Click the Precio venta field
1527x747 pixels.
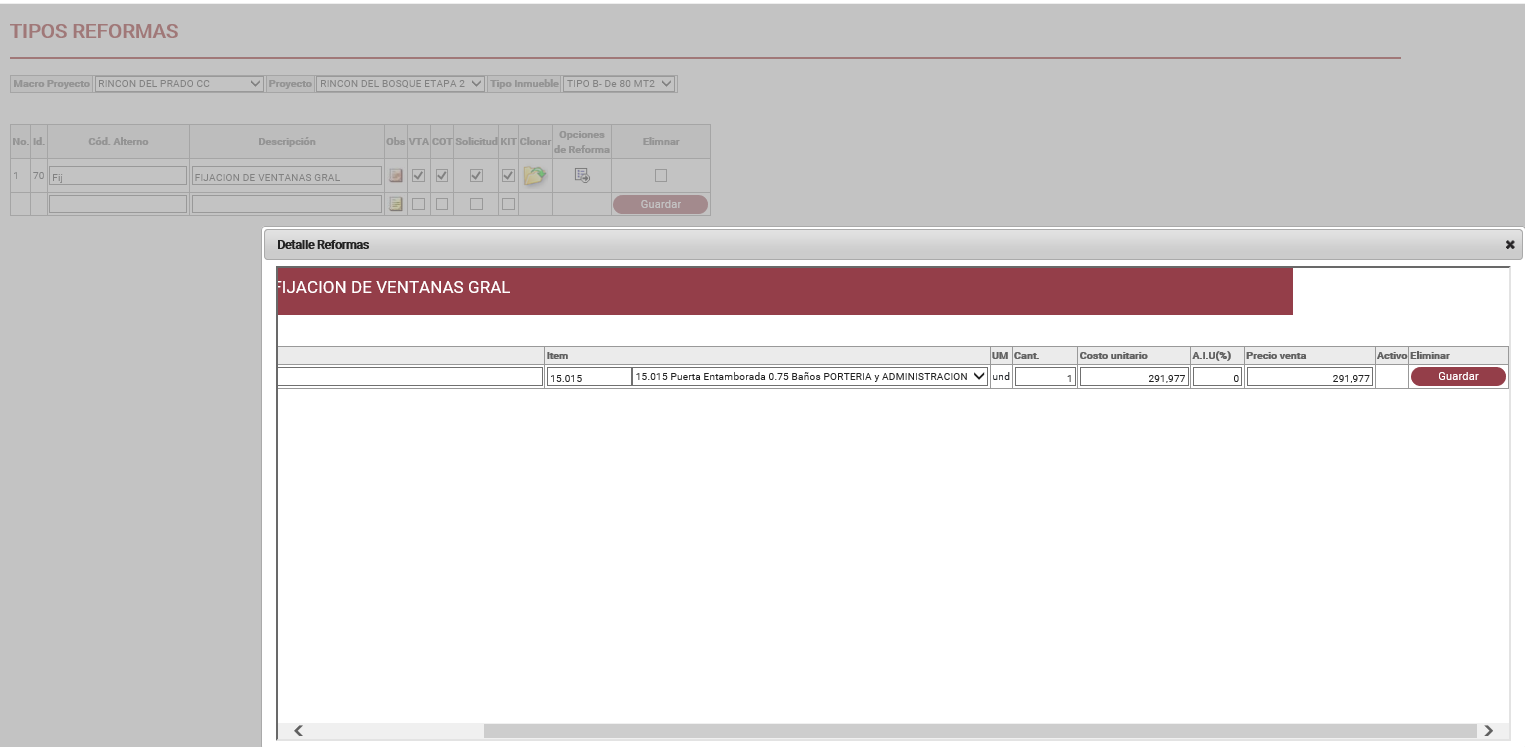pos(1310,377)
